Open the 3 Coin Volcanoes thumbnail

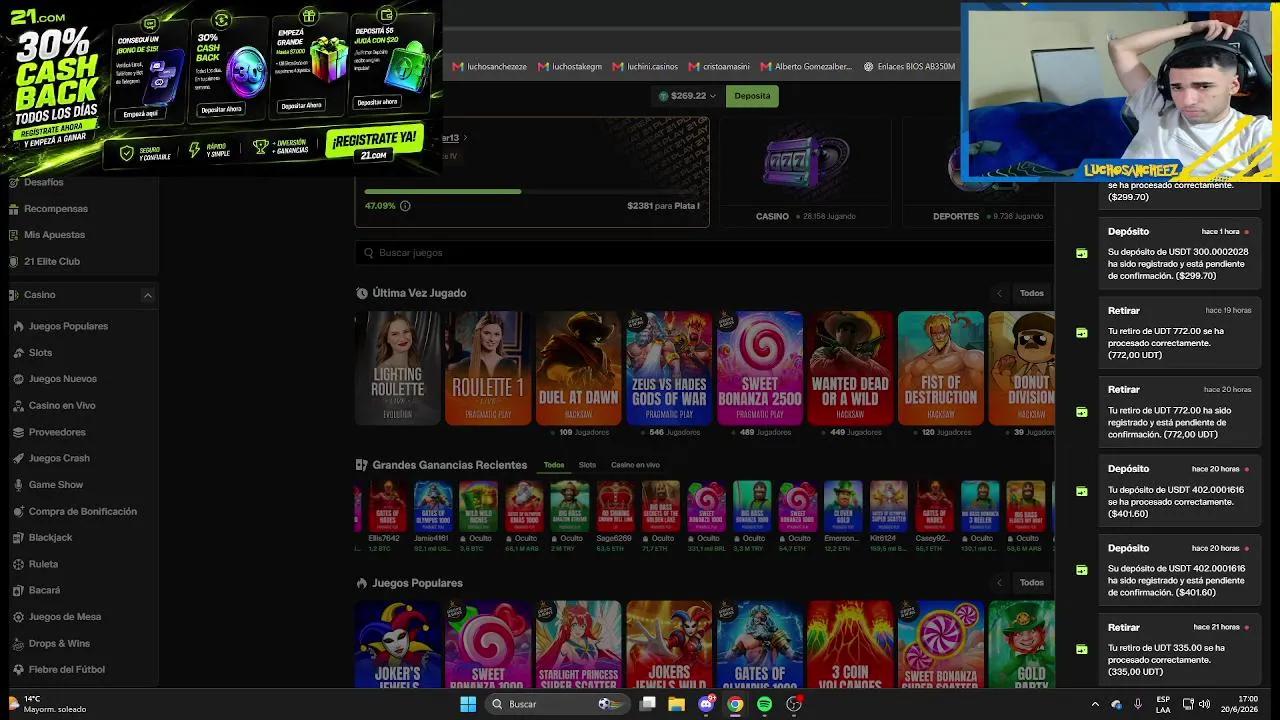tap(850, 644)
